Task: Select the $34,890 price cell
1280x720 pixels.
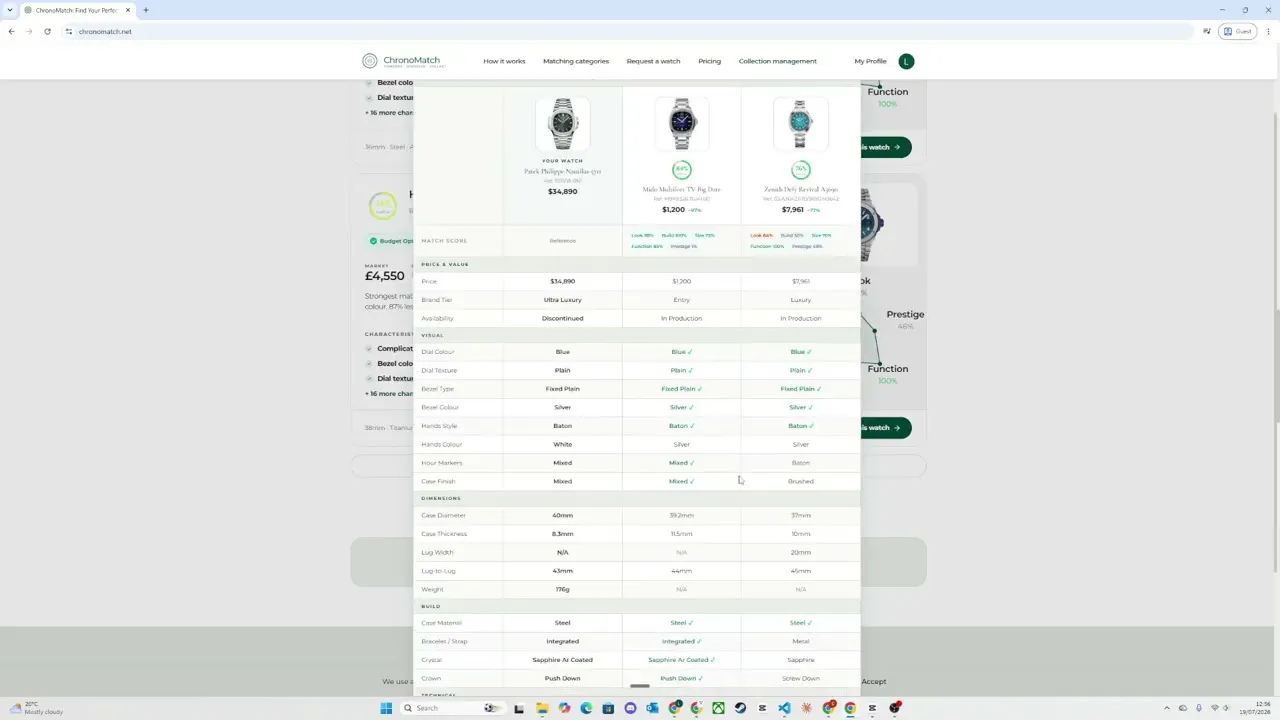Action: point(562,281)
